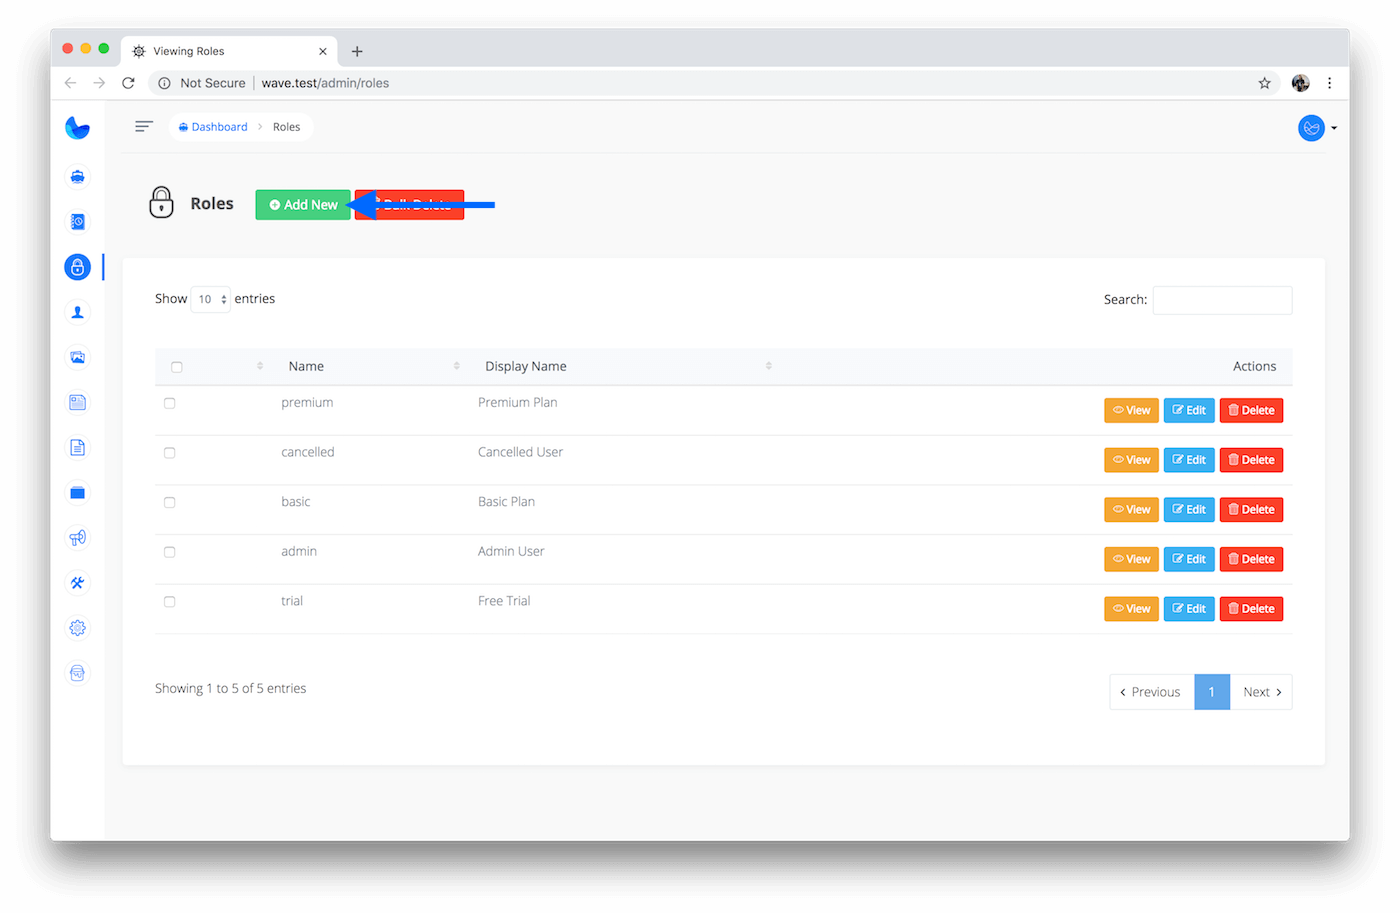Image resolution: width=1400 pixels, height=913 pixels.
Task: Open the megaphone Announcements icon in sidebar
Action: click(77, 538)
